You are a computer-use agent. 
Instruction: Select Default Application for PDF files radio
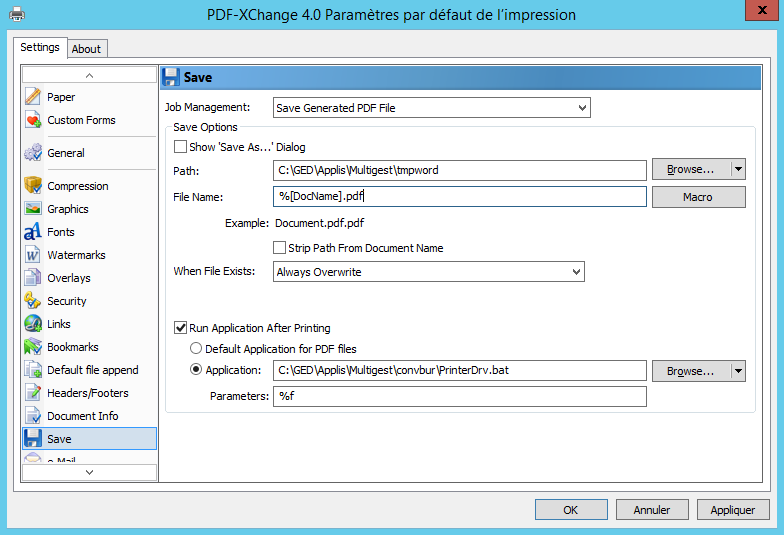coord(196,349)
